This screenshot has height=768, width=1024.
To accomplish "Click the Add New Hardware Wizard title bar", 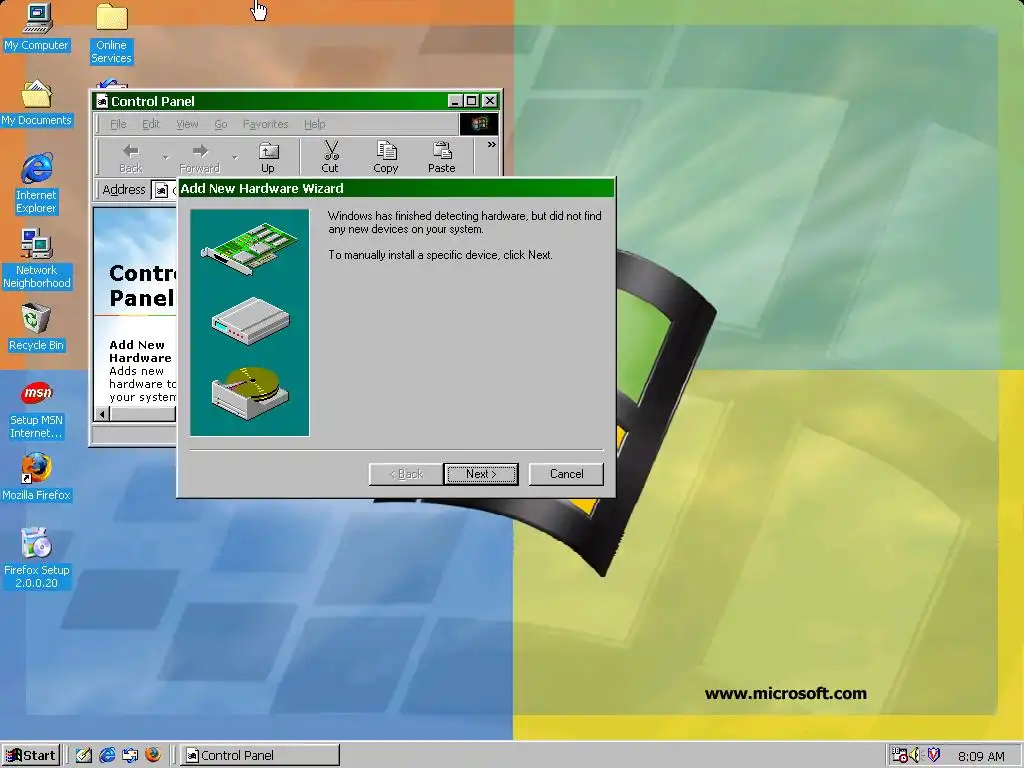I will pyautogui.click(x=396, y=189).
